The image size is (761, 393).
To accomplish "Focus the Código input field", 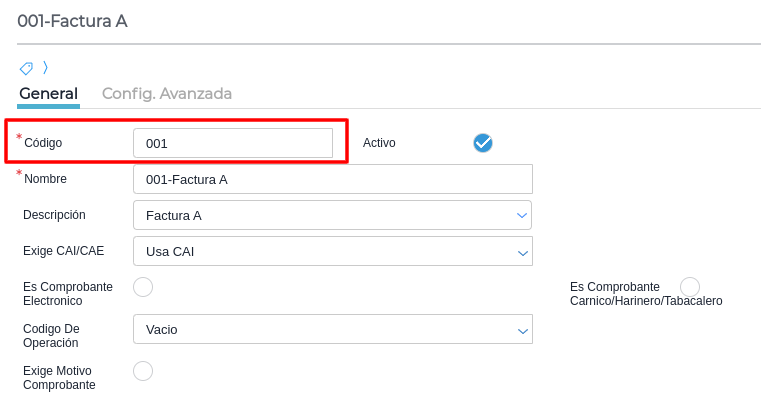I will [233, 143].
